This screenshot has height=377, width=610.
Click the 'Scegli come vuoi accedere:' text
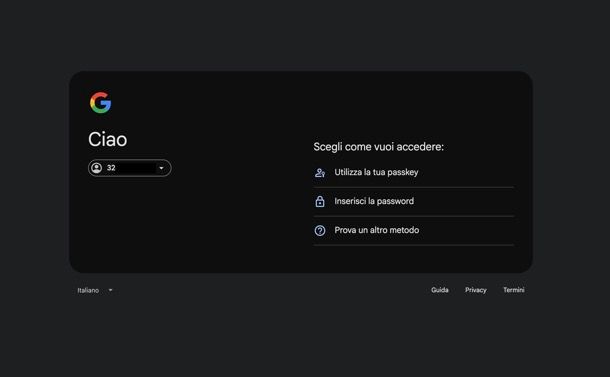click(379, 147)
